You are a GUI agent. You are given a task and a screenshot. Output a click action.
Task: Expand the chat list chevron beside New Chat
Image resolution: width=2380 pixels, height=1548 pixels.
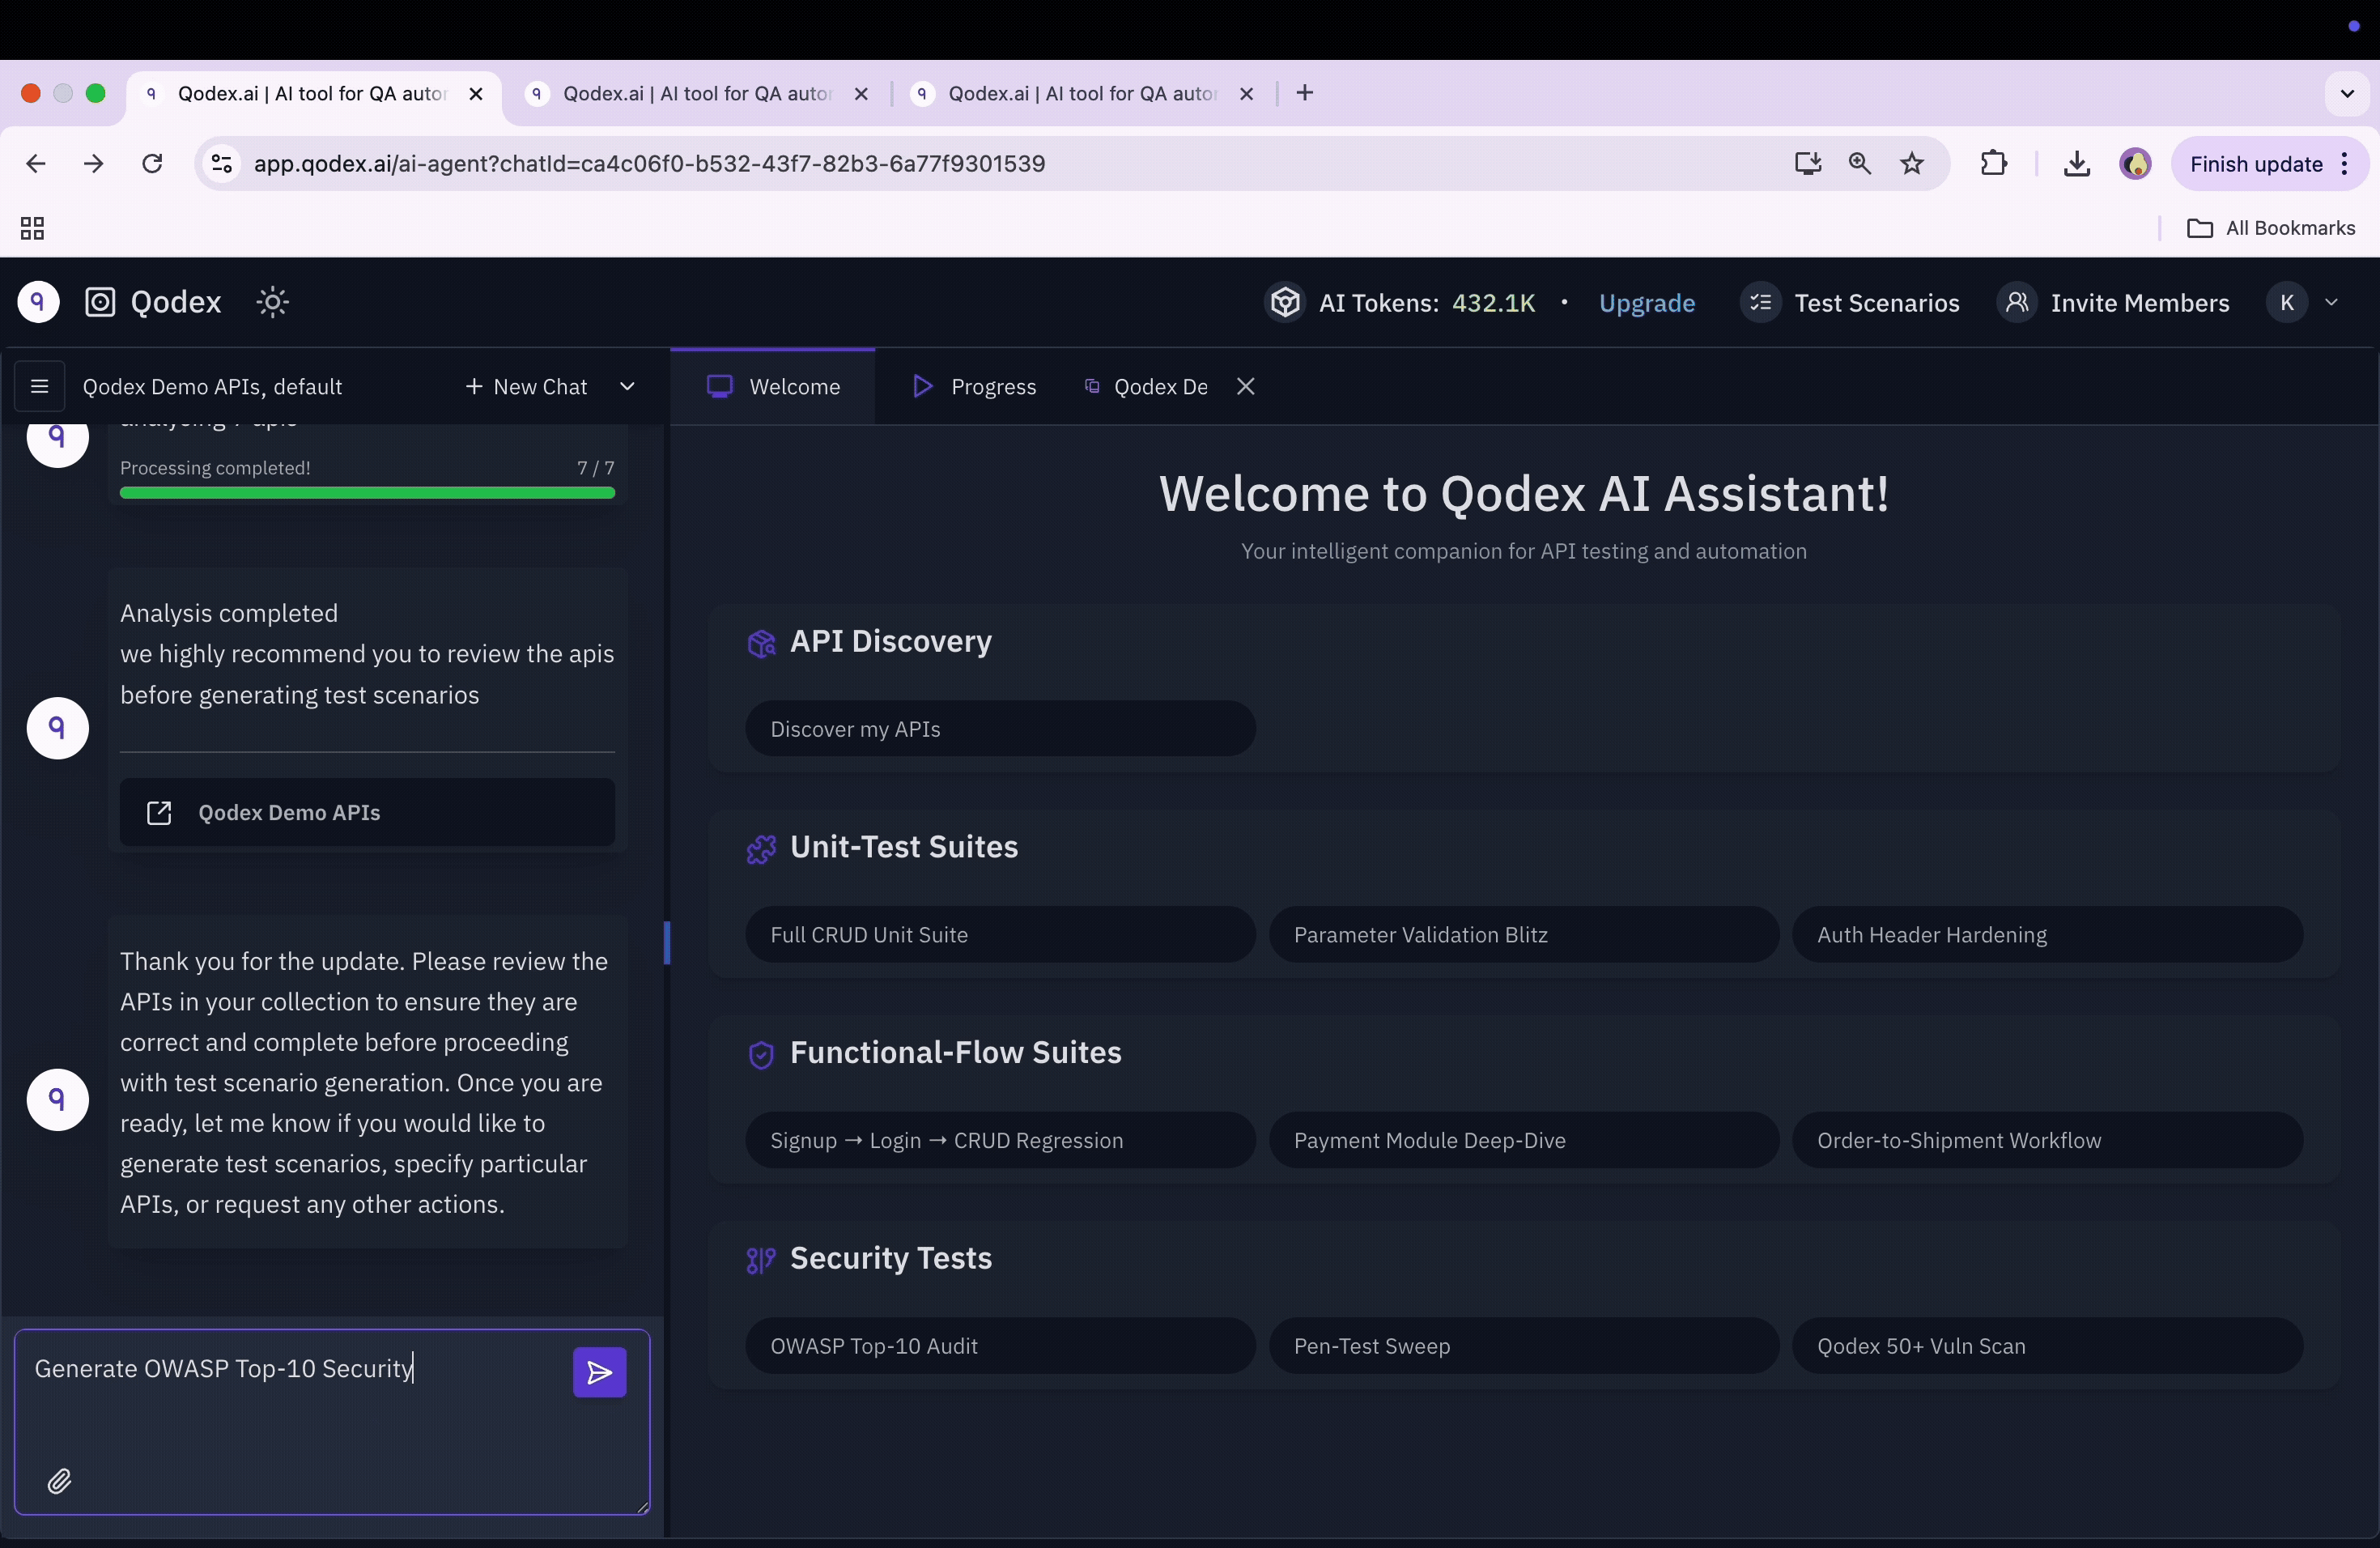pos(627,387)
